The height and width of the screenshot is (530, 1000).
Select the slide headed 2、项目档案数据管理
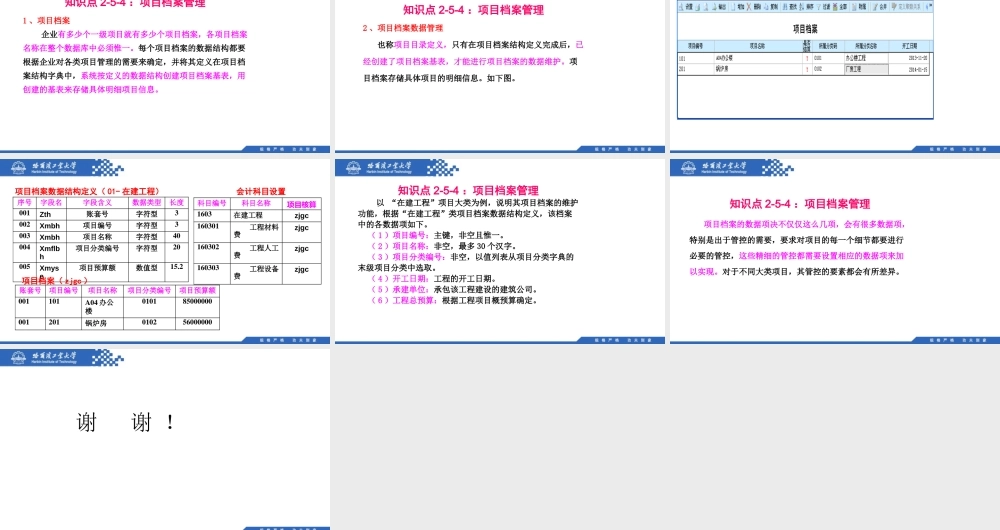499,76
